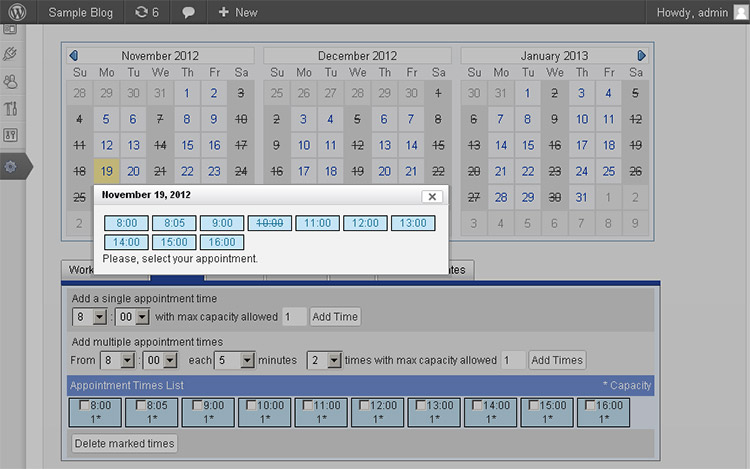Select the 16:00 slot in popup

click(x=222, y=242)
